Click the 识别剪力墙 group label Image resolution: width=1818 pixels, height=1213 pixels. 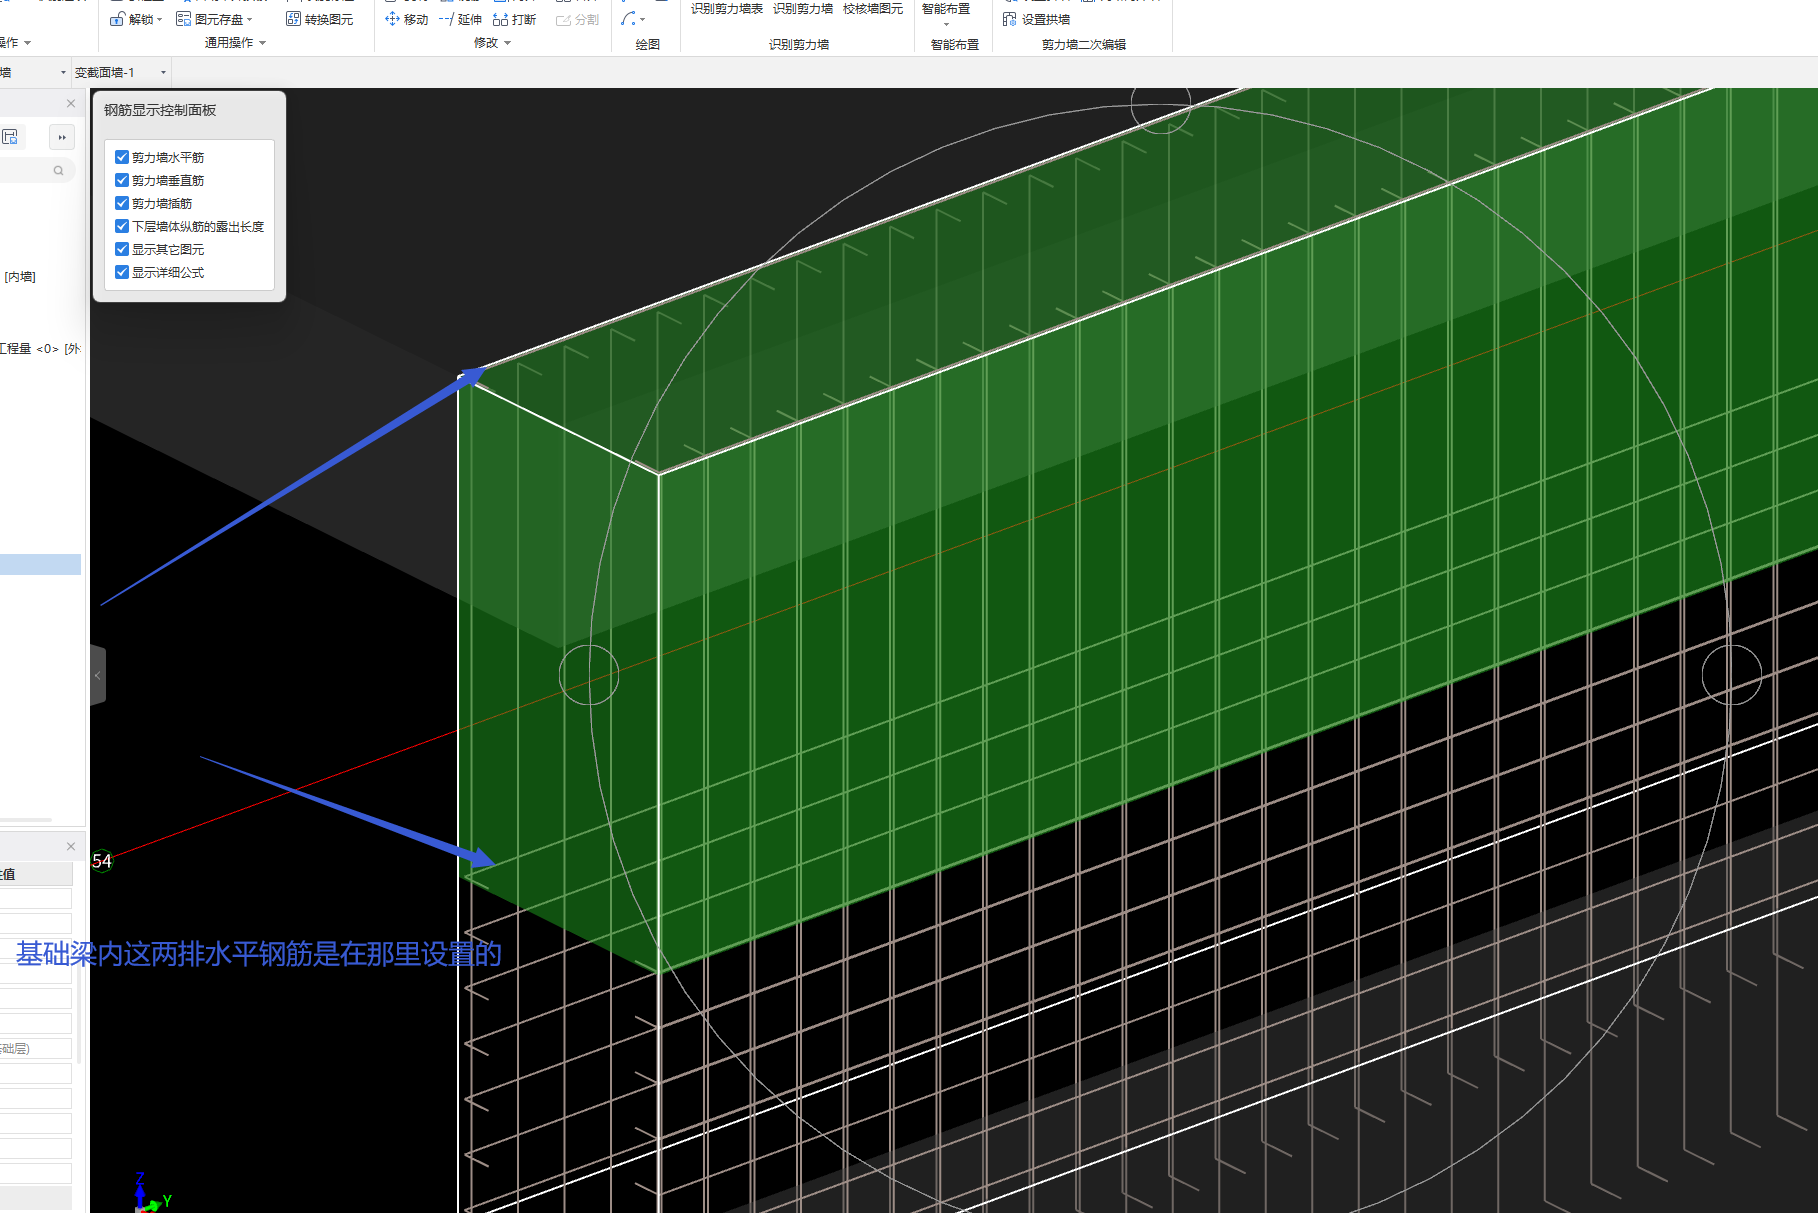pos(799,44)
